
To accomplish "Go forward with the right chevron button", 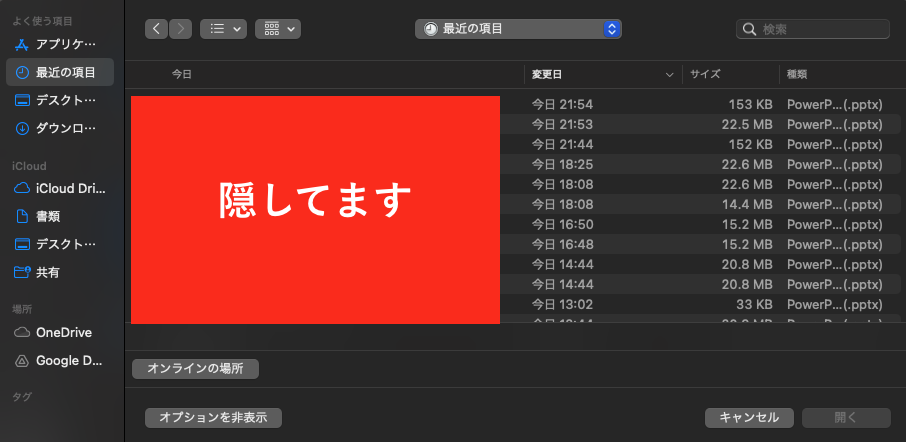I will [x=180, y=29].
